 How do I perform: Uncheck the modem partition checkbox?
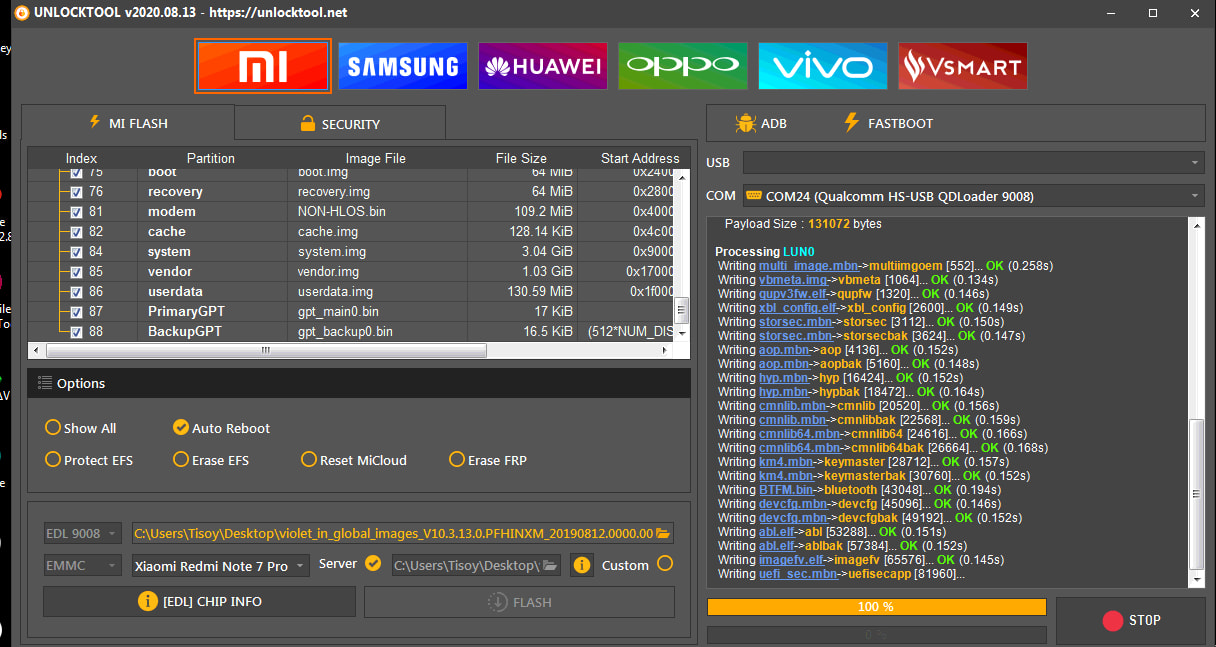tap(76, 212)
